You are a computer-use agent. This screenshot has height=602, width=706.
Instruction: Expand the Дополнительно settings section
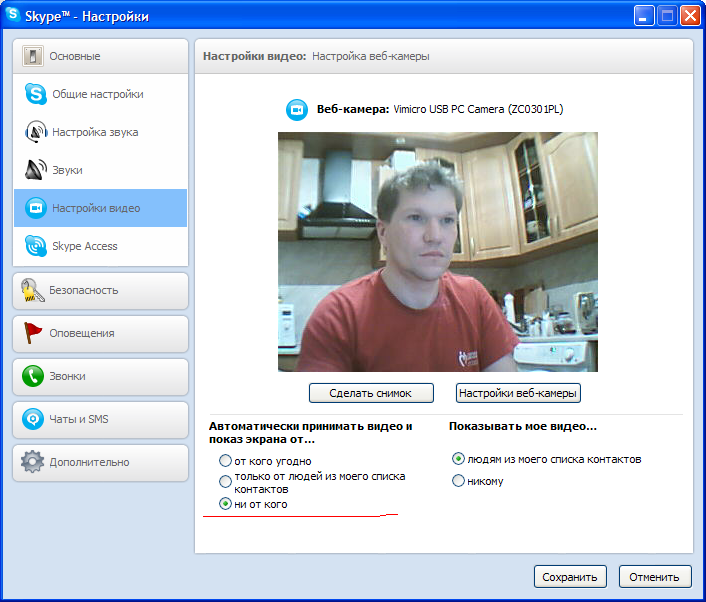[x=100, y=462]
